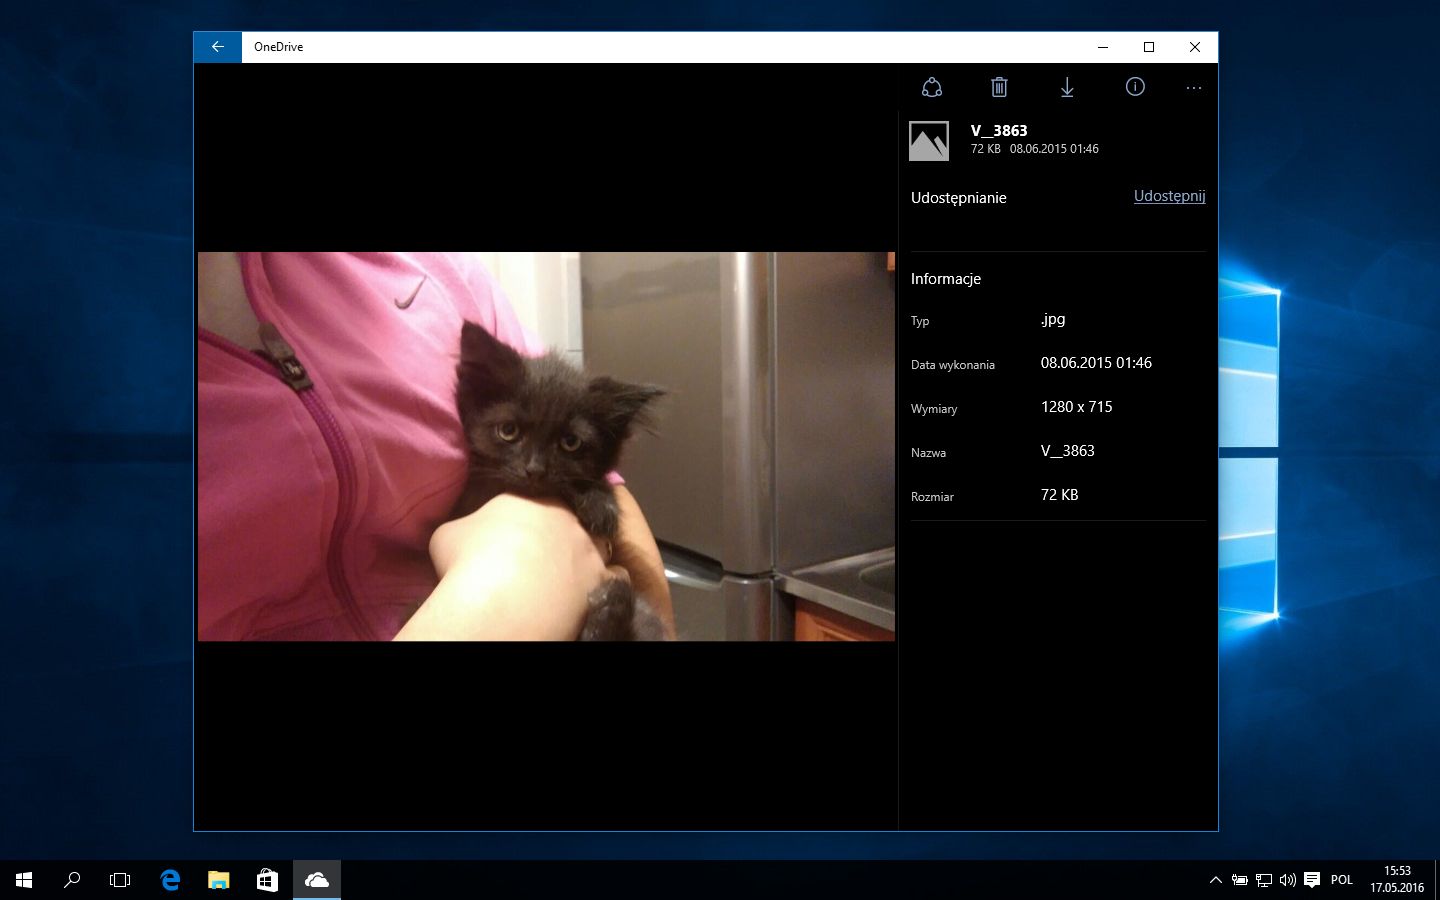Close the OneDrive window

click(x=1195, y=47)
